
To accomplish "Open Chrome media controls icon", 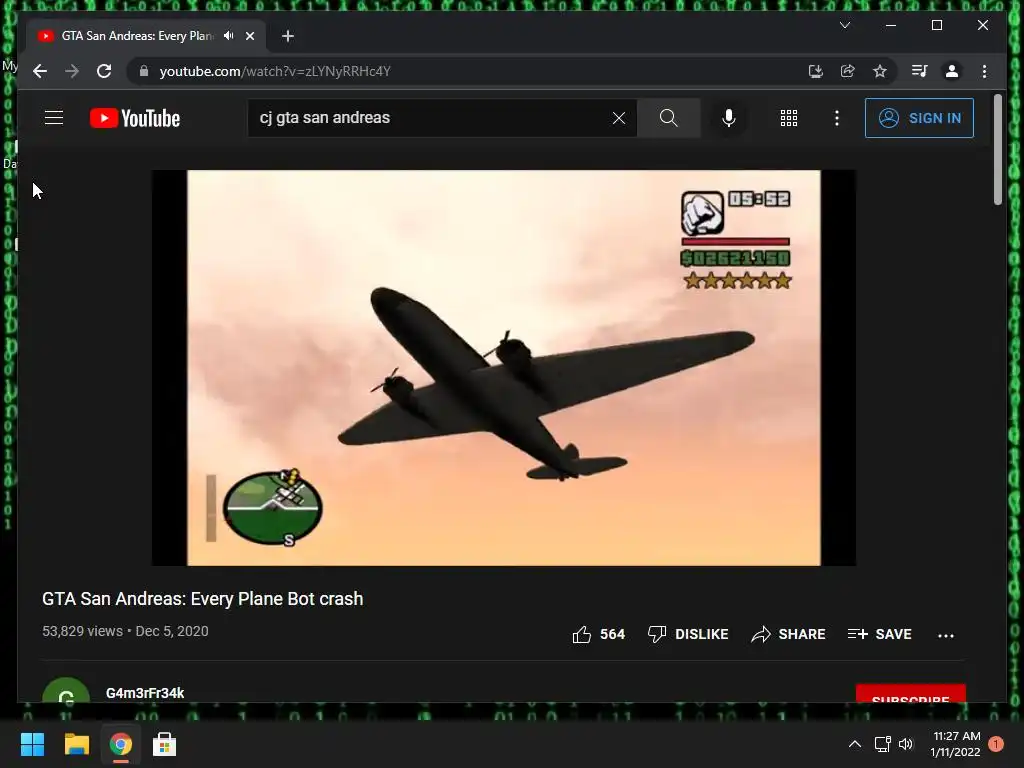I will 920,71.
